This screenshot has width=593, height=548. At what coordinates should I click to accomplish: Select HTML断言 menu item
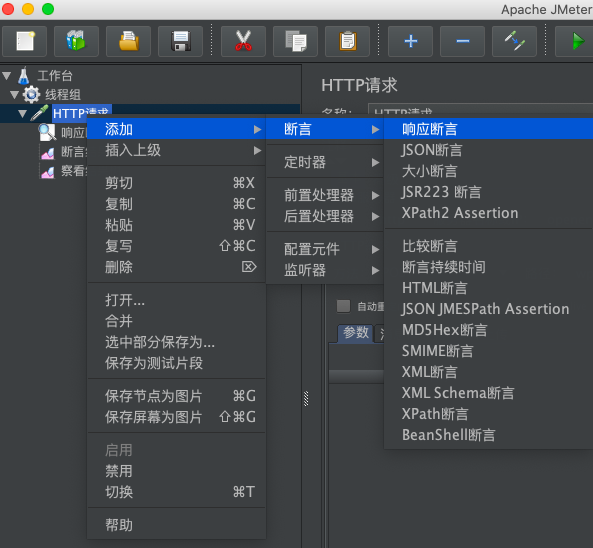coord(489,288)
